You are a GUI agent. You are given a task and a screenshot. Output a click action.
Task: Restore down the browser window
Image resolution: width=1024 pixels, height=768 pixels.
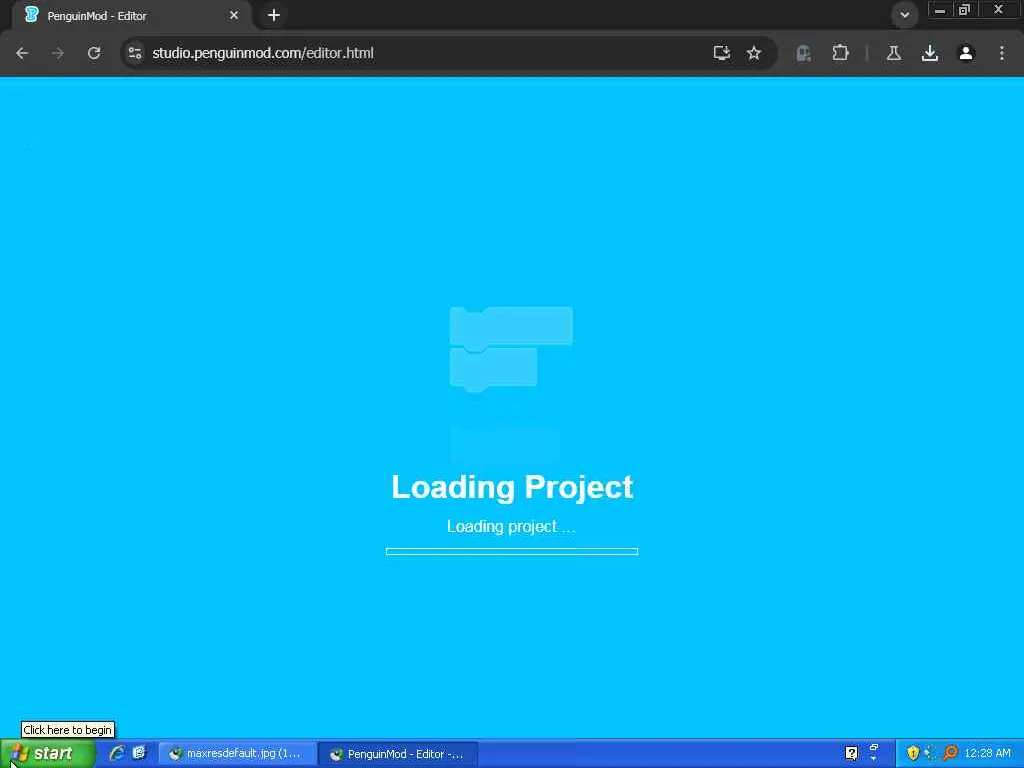click(x=965, y=10)
